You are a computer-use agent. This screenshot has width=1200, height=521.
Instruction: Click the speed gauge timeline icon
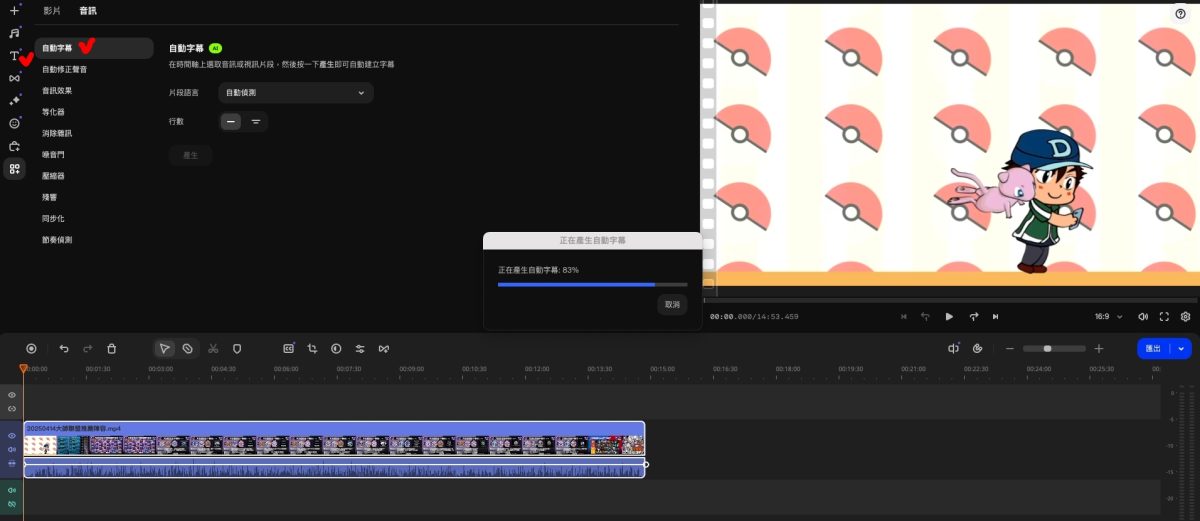[x=977, y=348]
